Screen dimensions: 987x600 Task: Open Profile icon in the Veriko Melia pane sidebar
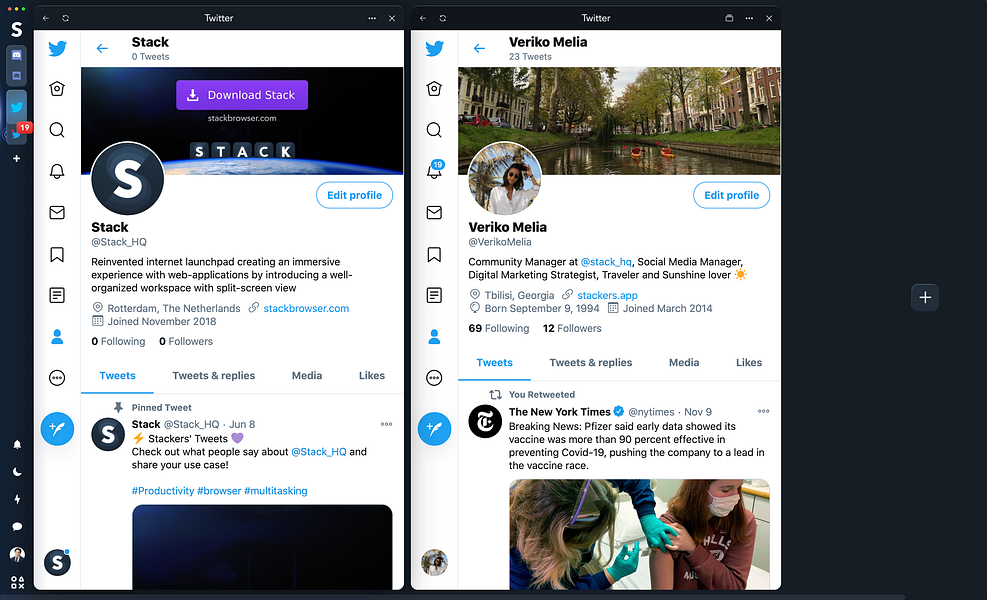point(434,337)
